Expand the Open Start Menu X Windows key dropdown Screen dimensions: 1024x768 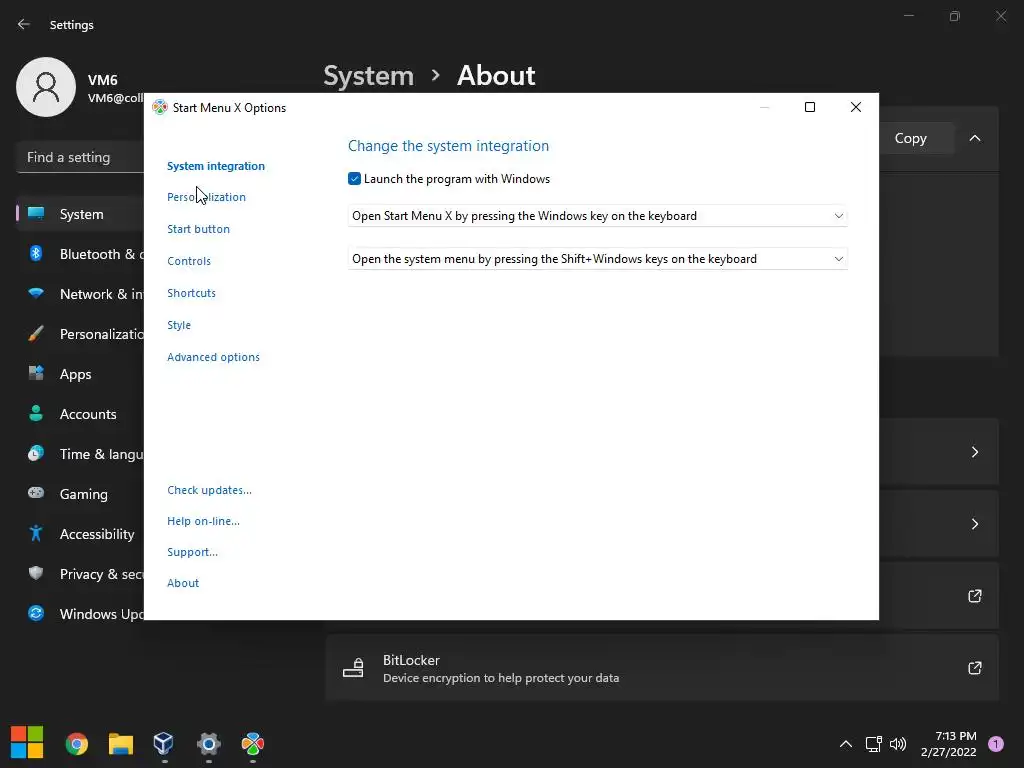coord(598,216)
